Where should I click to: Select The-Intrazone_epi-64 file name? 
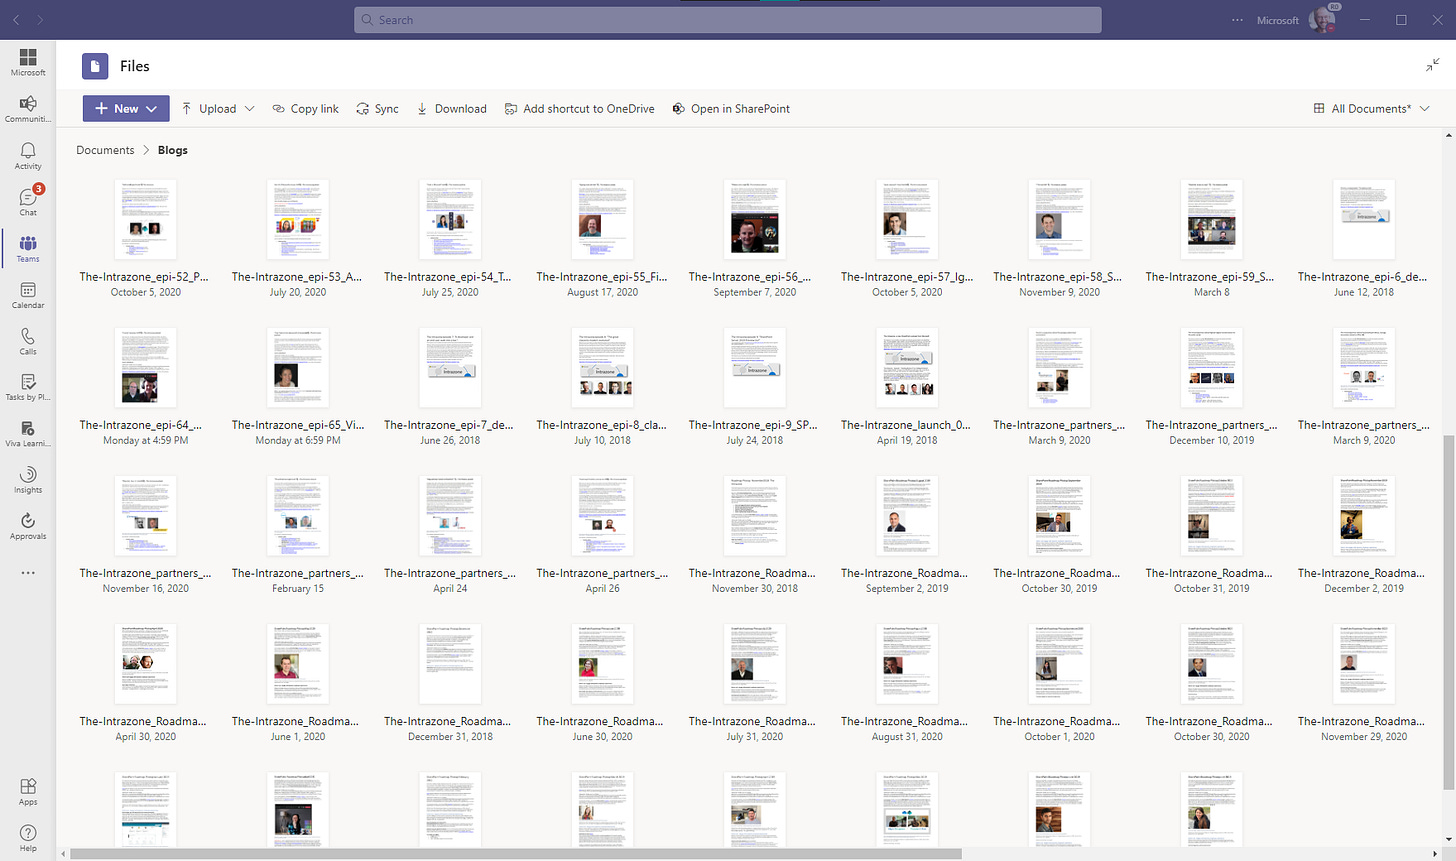click(x=141, y=425)
